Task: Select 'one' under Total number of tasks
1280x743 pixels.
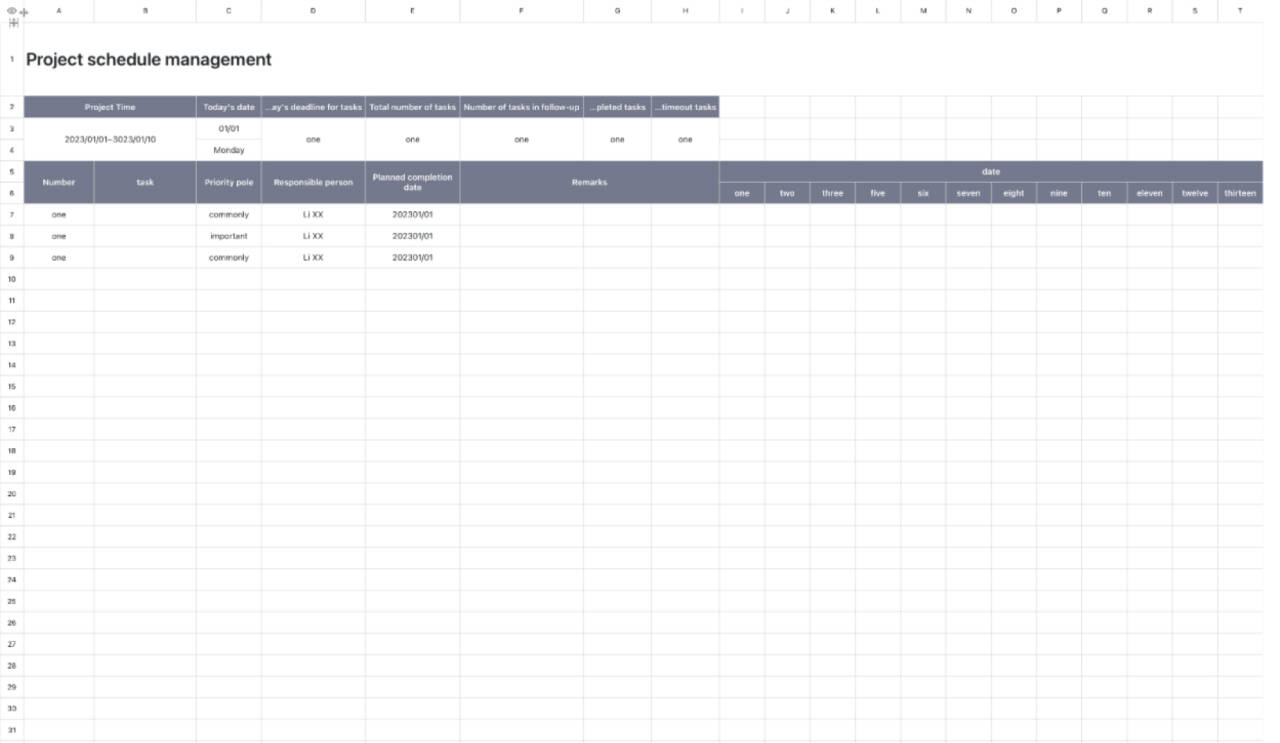Action: [412, 139]
